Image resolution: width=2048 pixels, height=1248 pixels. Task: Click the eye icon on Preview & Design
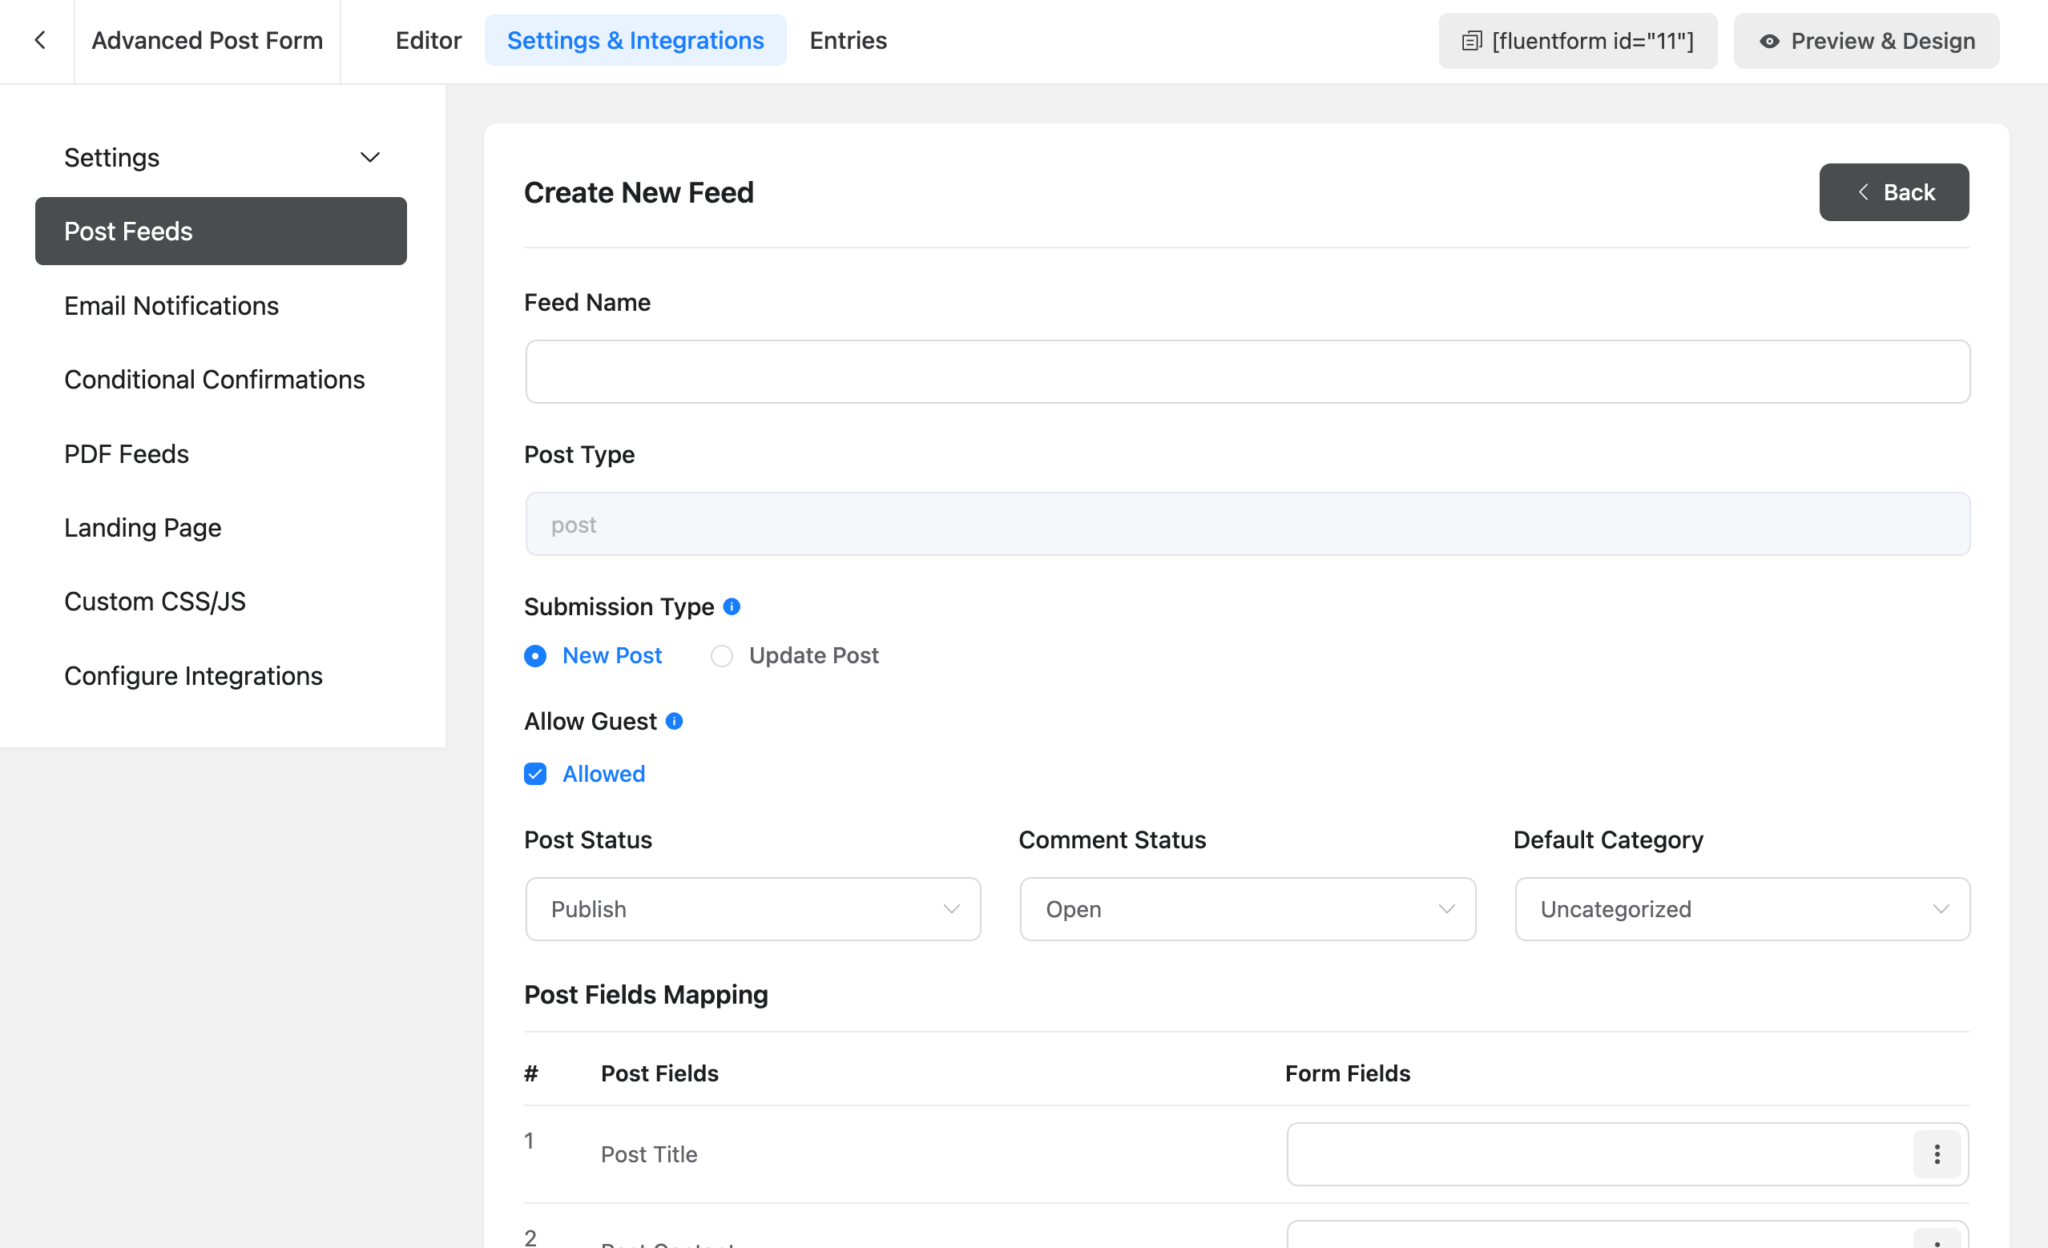pyautogui.click(x=1769, y=41)
